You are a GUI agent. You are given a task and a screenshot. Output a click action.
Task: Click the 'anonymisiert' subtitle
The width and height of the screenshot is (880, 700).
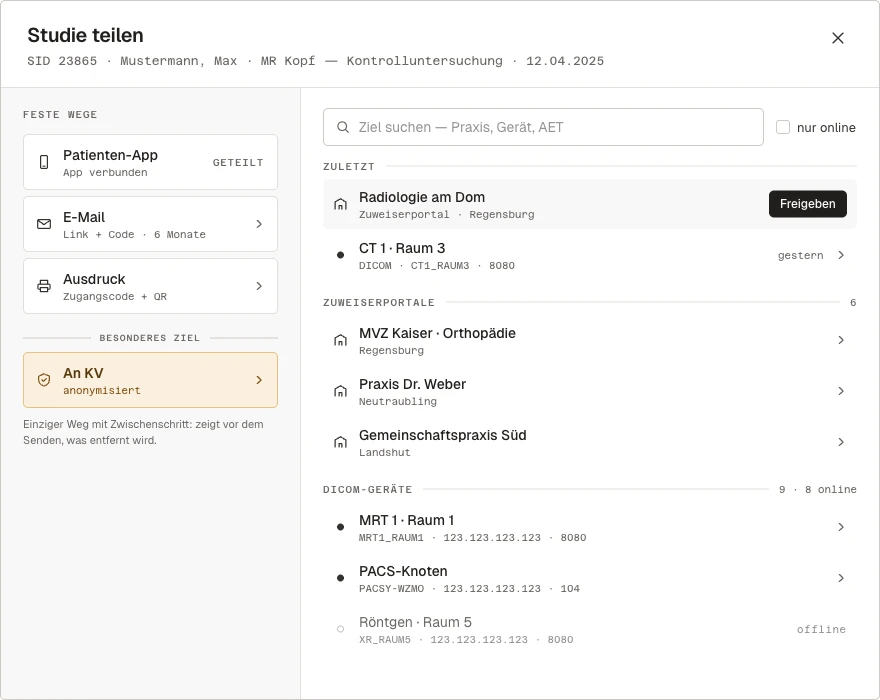coord(102,390)
